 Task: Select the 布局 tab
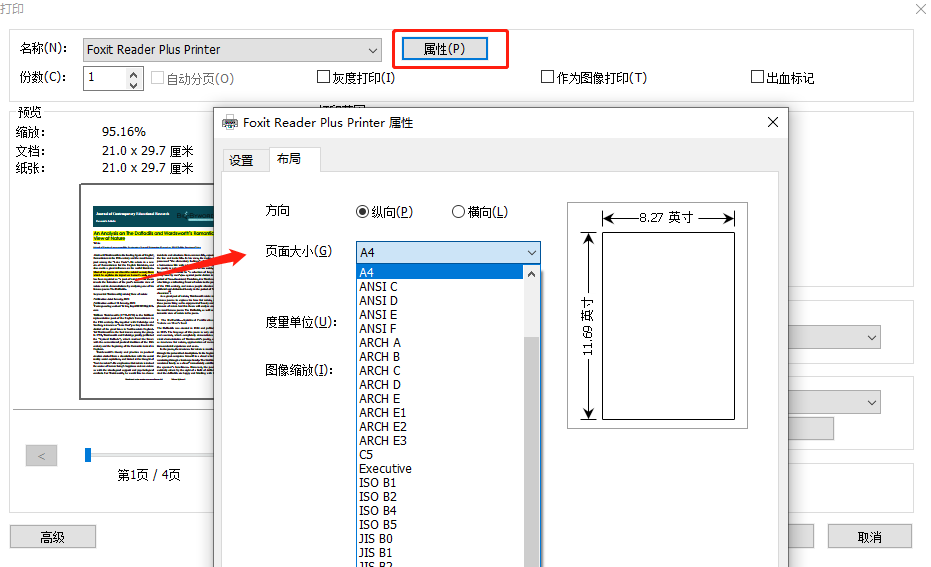click(x=289, y=160)
